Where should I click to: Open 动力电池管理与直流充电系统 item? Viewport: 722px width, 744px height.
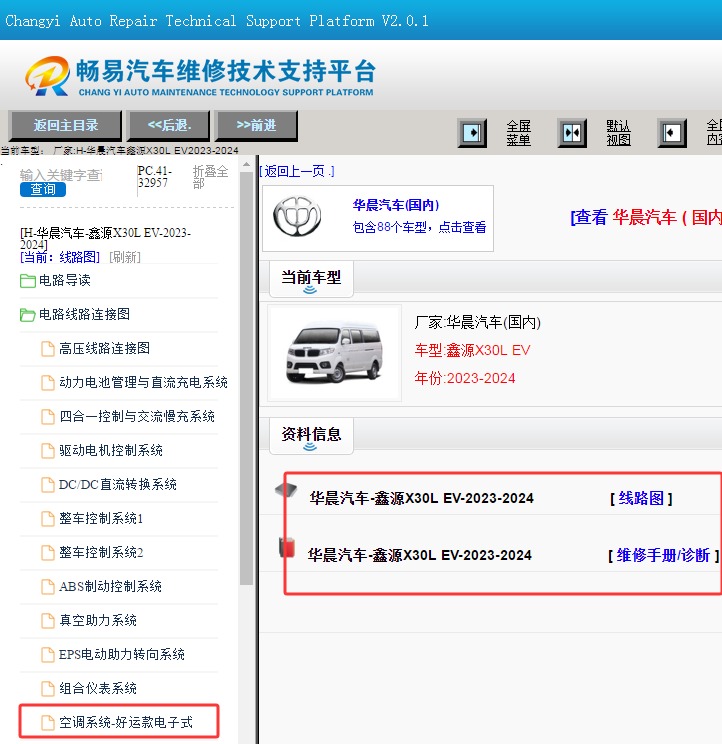(143, 382)
